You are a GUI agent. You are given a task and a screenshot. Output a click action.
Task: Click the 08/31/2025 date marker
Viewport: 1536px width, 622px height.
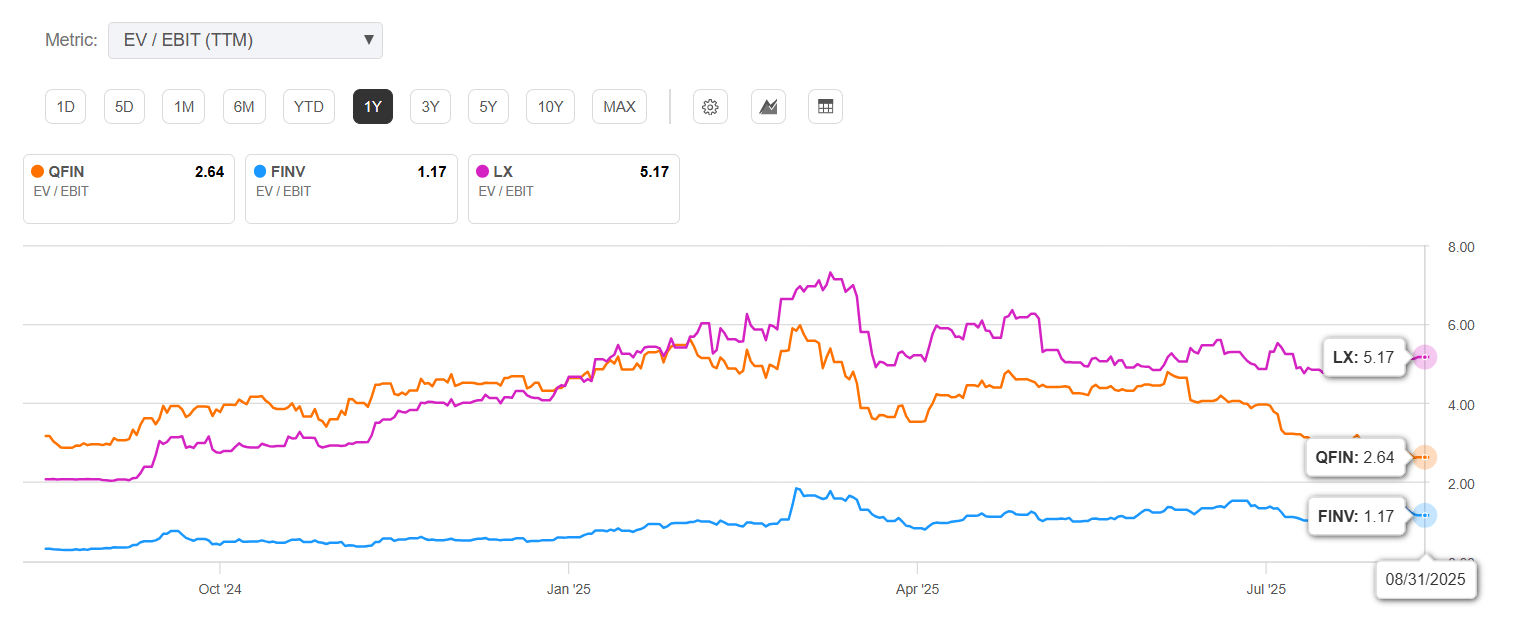click(1426, 579)
